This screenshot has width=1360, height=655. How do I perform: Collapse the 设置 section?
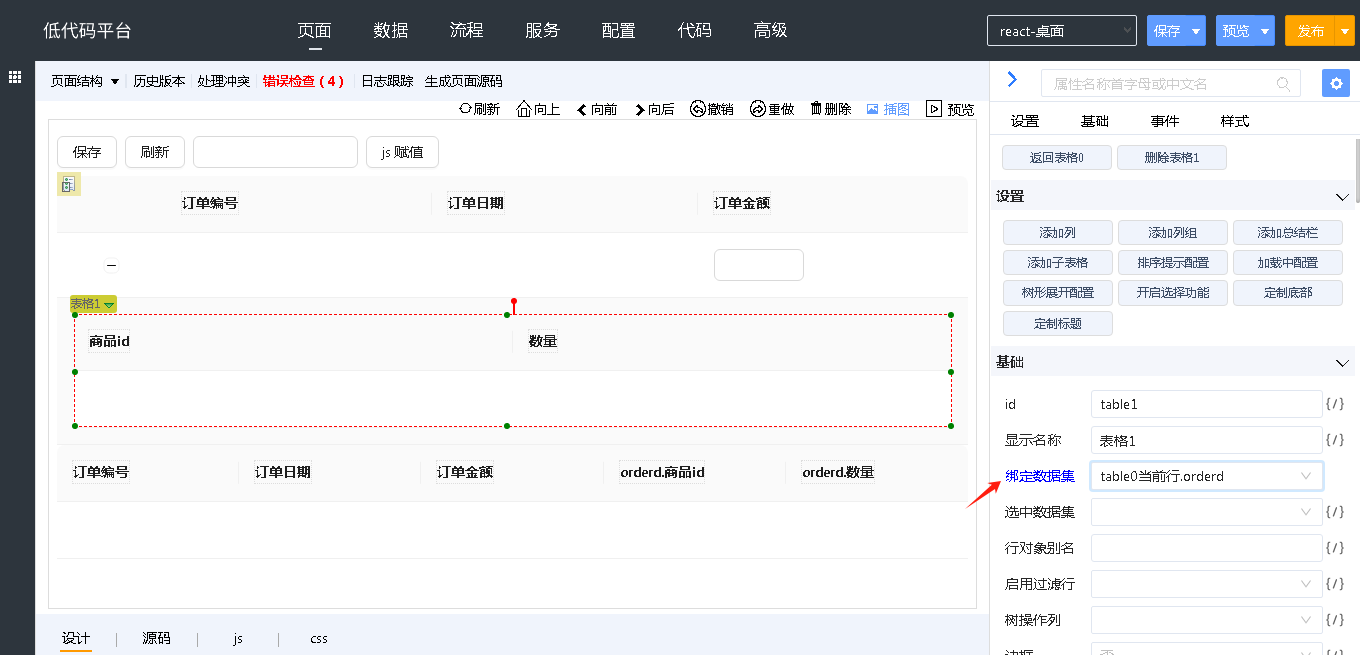pyautogui.click(x=1343, y=197)
